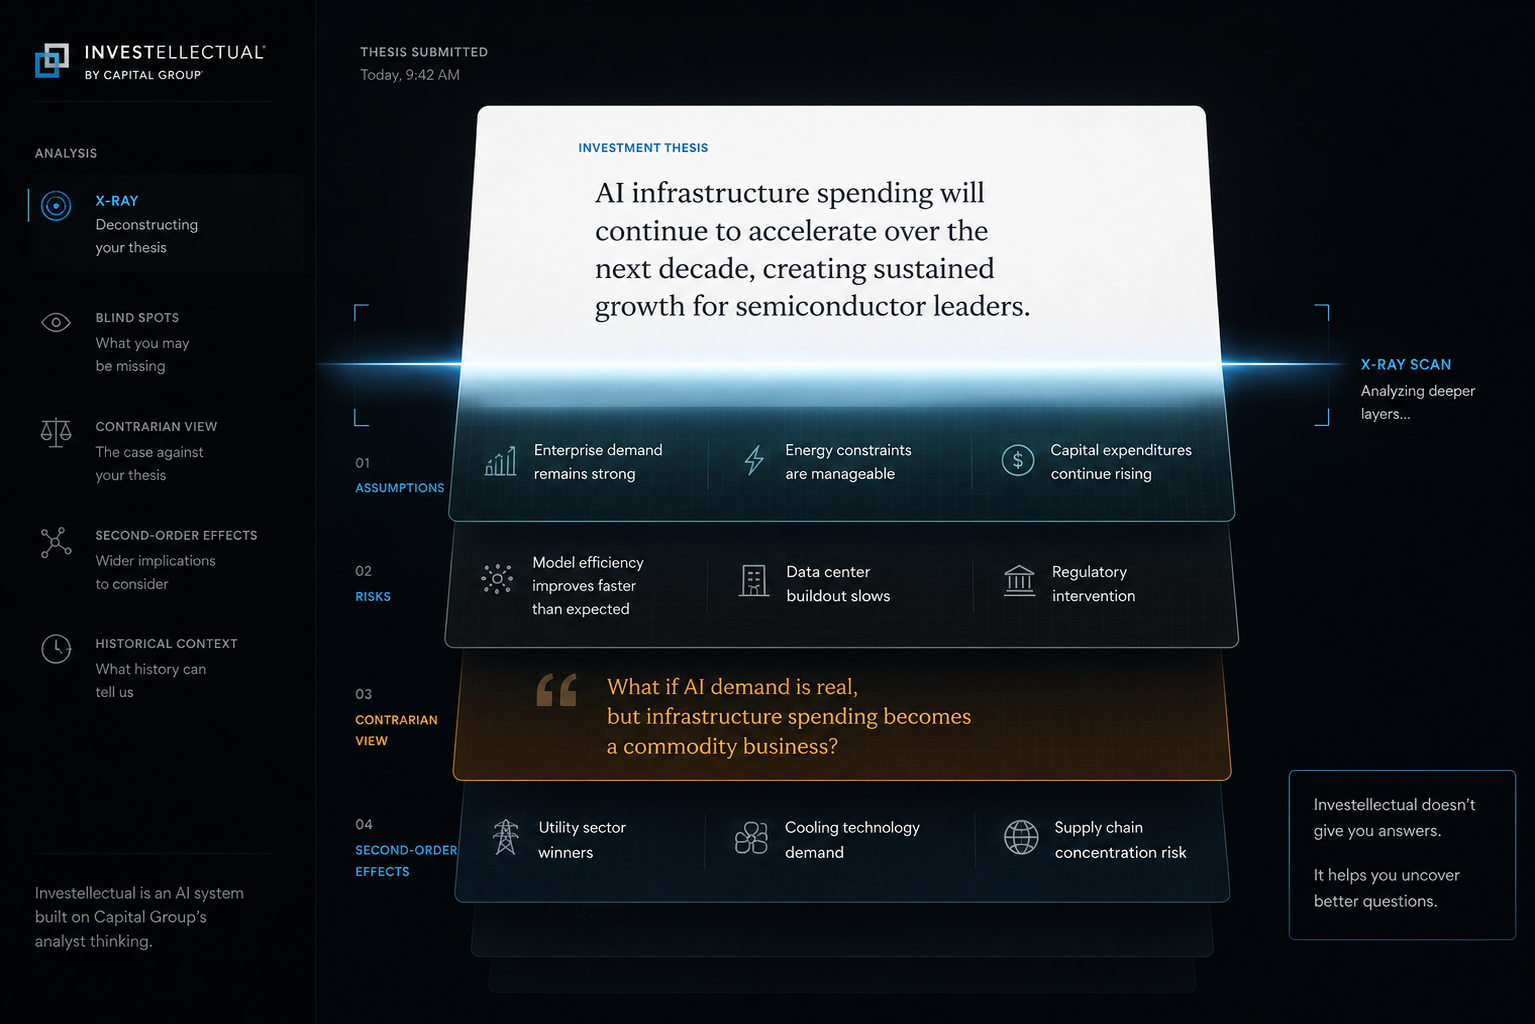Click the ANALYSIS sidebar heading
Image resolution: width=1535 pixels, height=1024 pixels.
pos(66,153)
